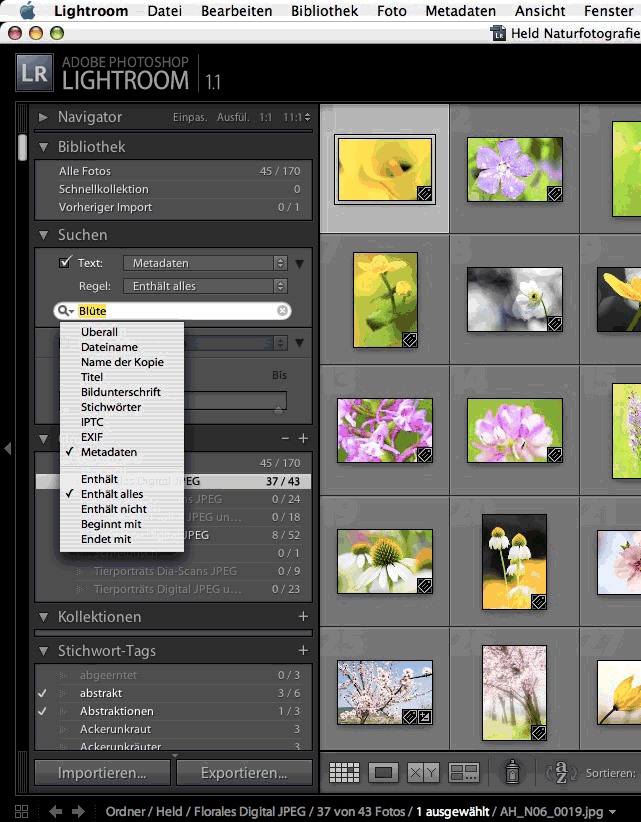Select the yellow rose thumbnail
The height and width of the screenshot is (822, 641).
385,170
